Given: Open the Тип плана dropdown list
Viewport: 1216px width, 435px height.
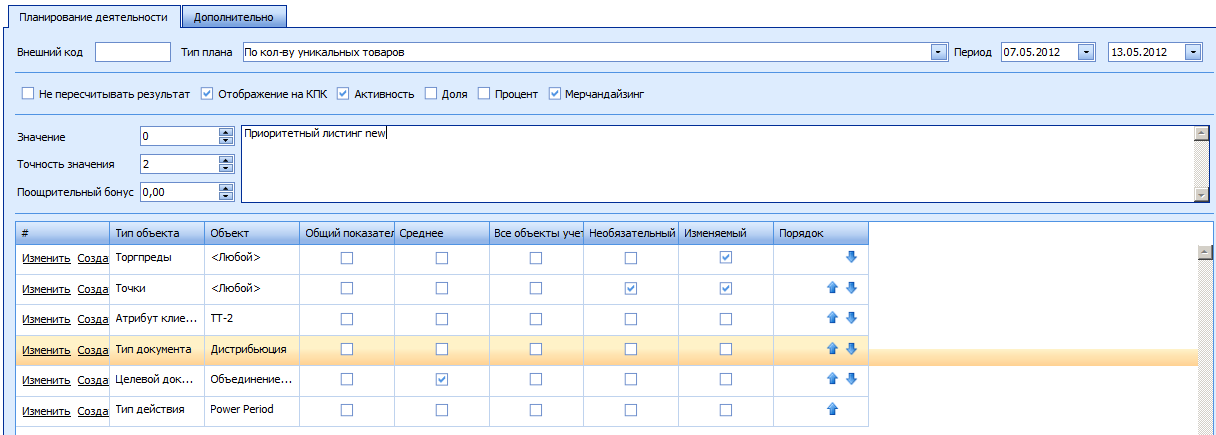Looking at the screenshot, I should pyautogui.click(x=938, y=52).
